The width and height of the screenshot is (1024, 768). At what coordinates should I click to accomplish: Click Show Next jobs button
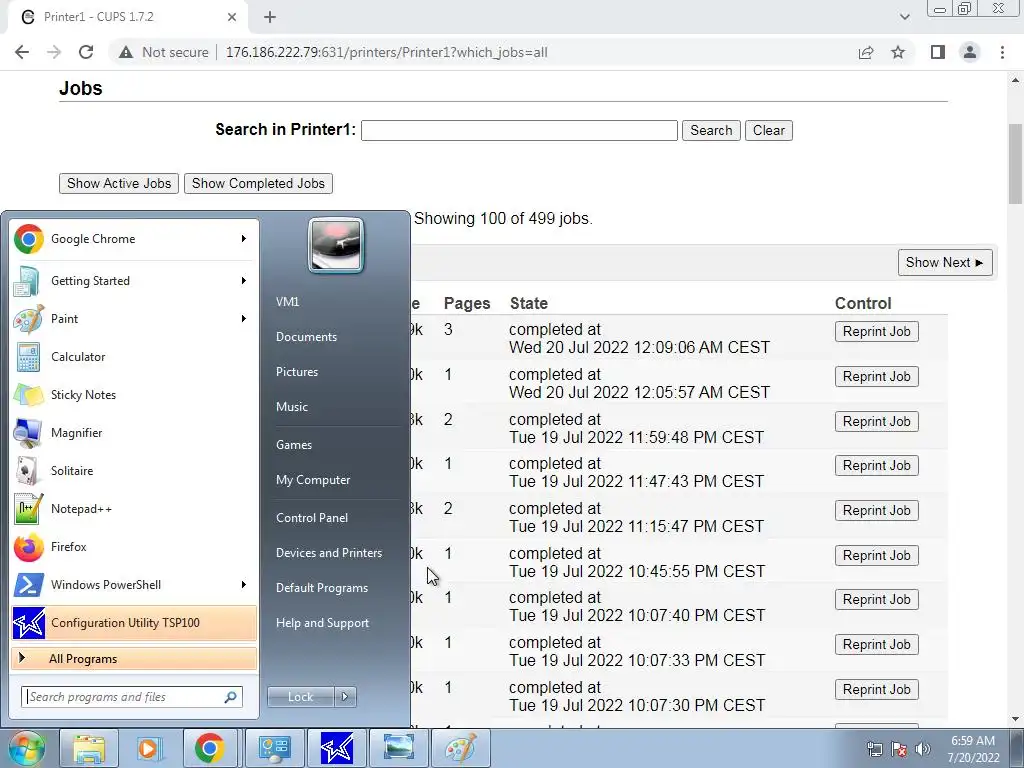[x=945, y=263]
